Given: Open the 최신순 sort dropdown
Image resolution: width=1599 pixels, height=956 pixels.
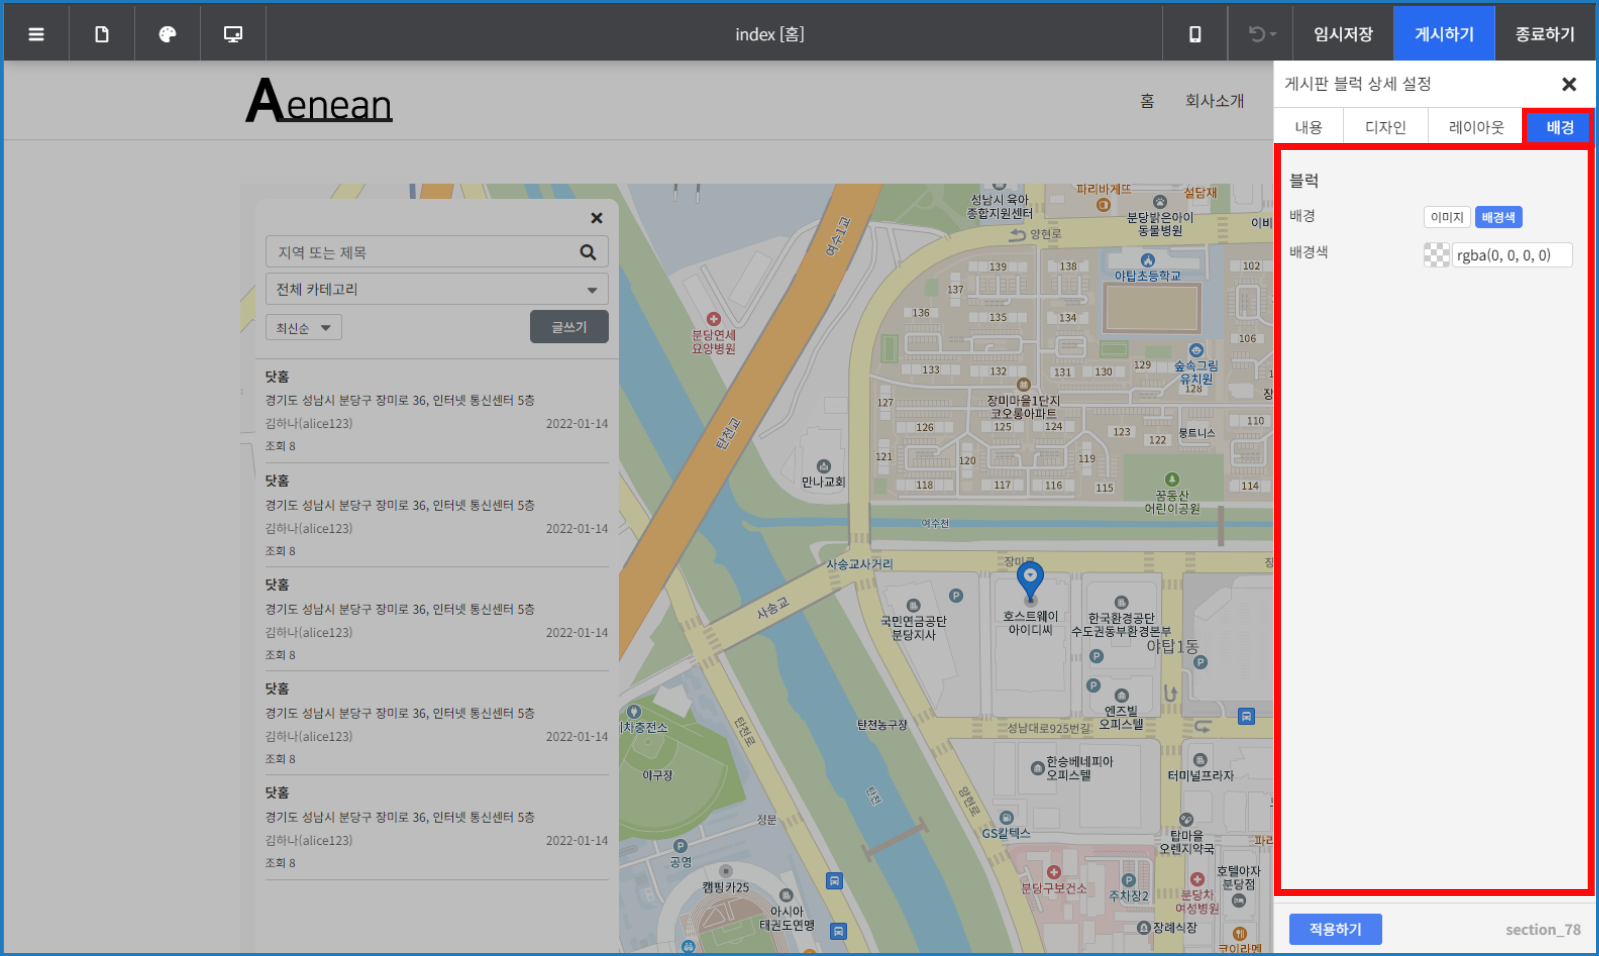Looking at the screenshot, I should pos(303,328).
